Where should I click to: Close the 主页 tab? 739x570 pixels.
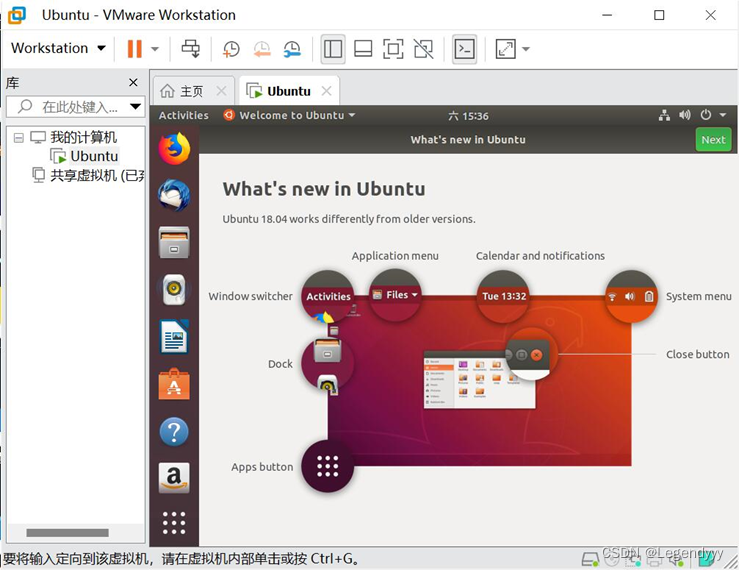pos(221,91)
